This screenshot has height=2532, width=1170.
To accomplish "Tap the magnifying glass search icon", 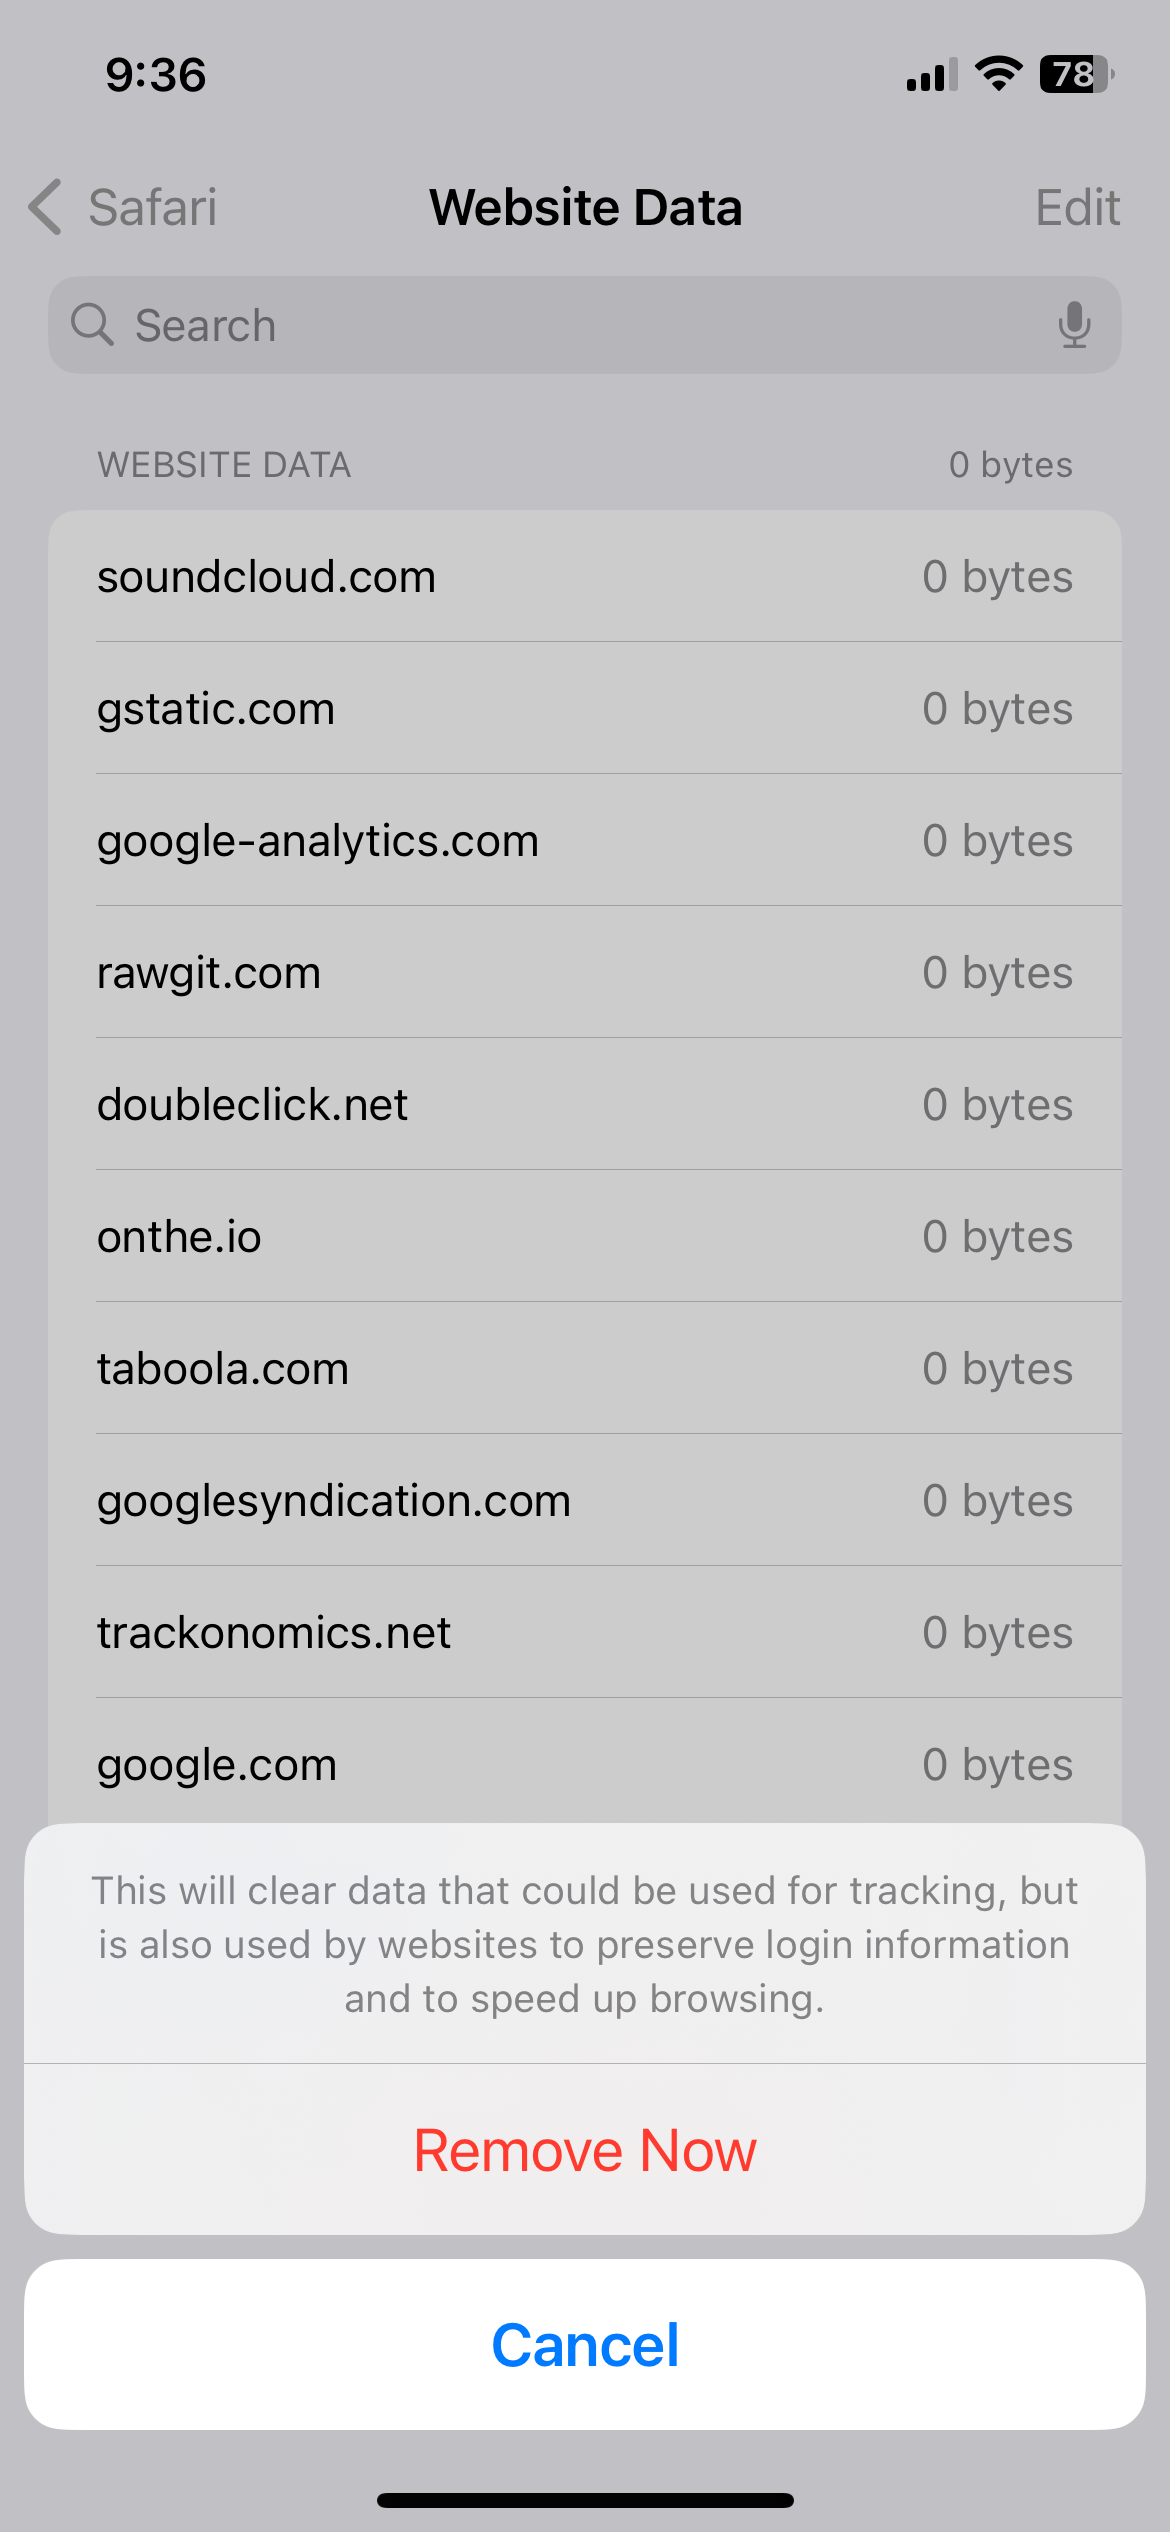I will [x=92, y=325].
